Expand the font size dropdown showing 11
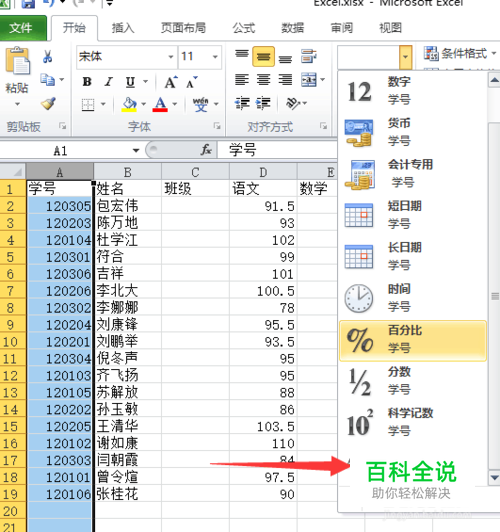 tap(215, 57)
